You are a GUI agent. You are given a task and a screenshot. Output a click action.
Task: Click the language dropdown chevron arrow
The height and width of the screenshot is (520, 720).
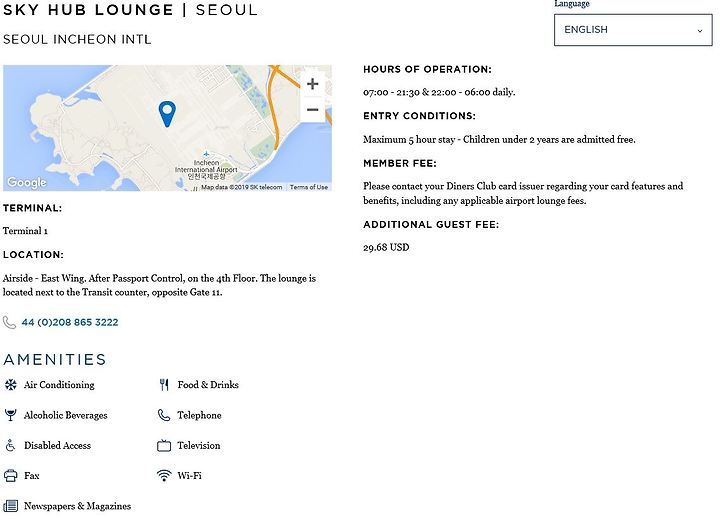click(700, 31)
